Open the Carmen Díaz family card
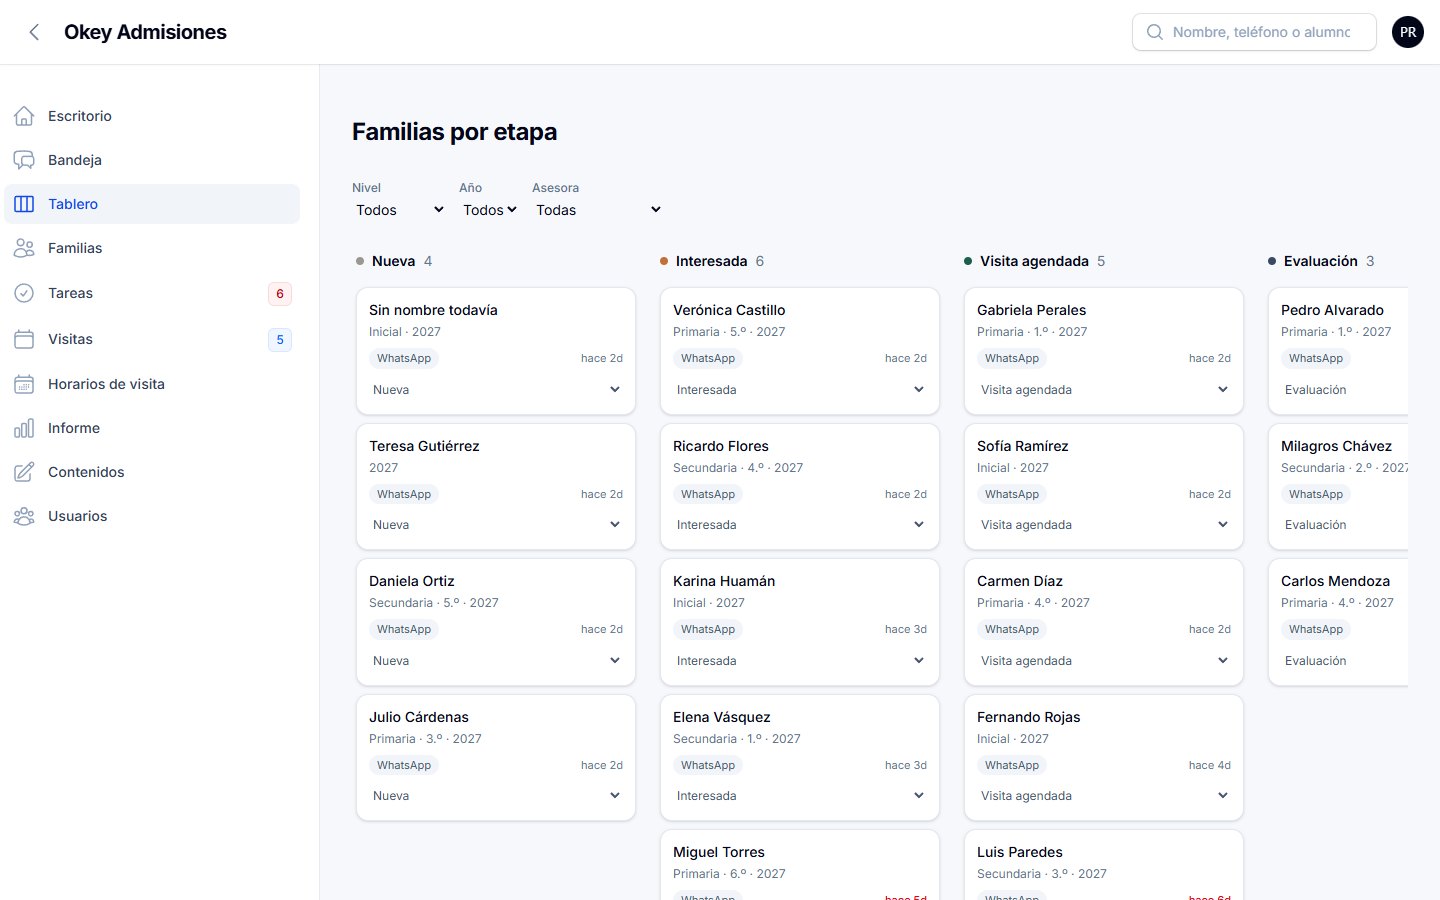 1104,622
